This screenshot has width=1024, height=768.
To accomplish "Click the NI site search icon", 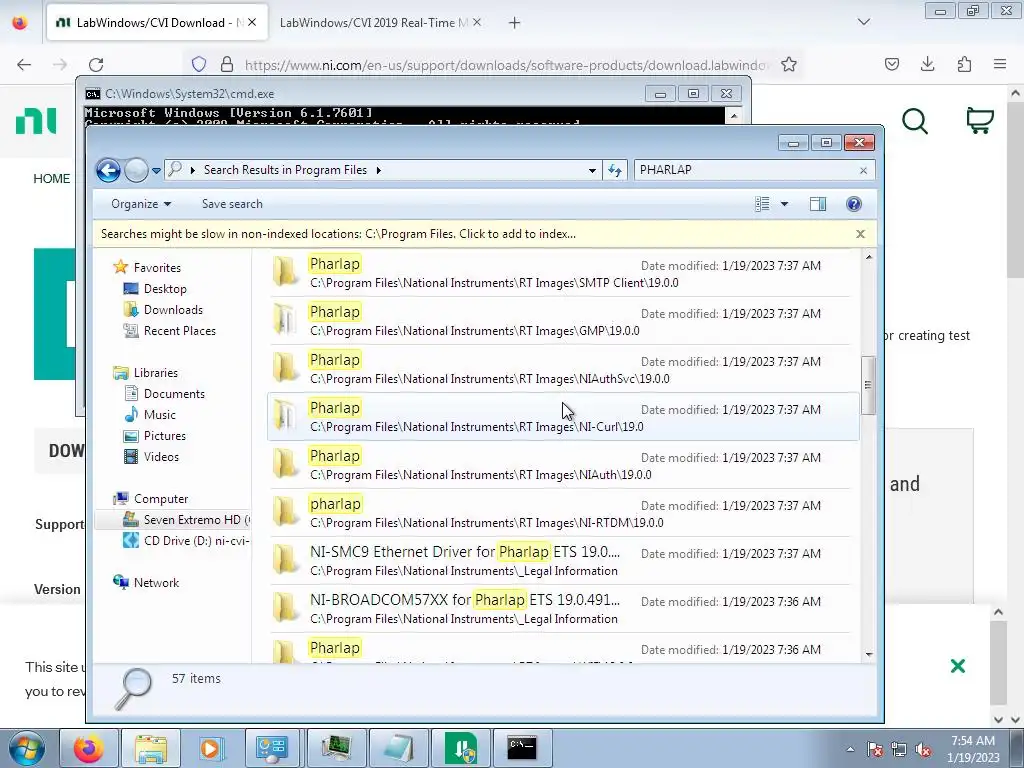I will (x=914, y=121).
